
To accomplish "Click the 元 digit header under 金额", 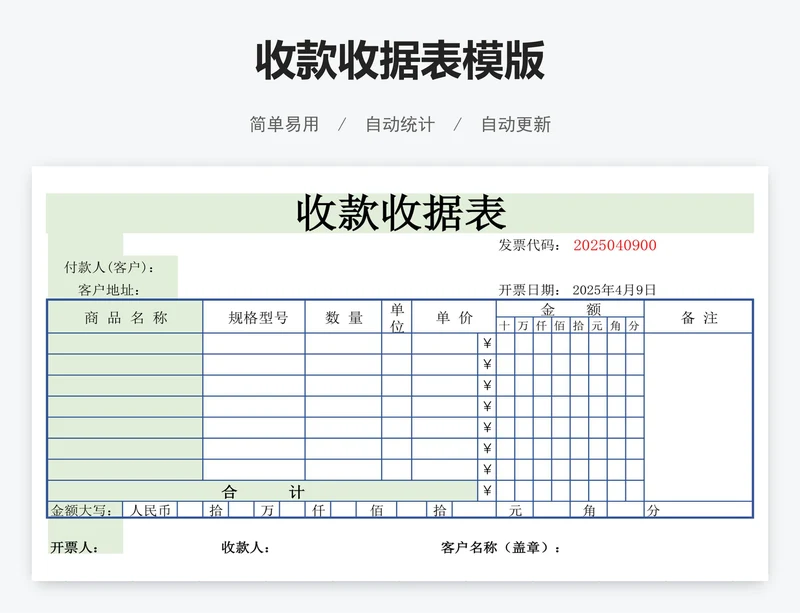I will [x=597, y=326].
